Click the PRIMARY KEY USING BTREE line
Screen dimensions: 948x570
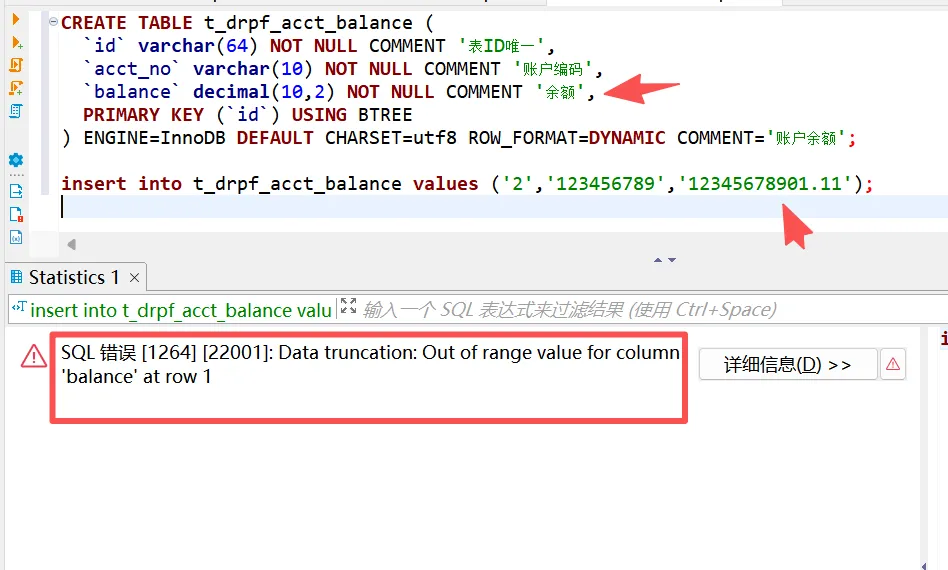point(248,114)
